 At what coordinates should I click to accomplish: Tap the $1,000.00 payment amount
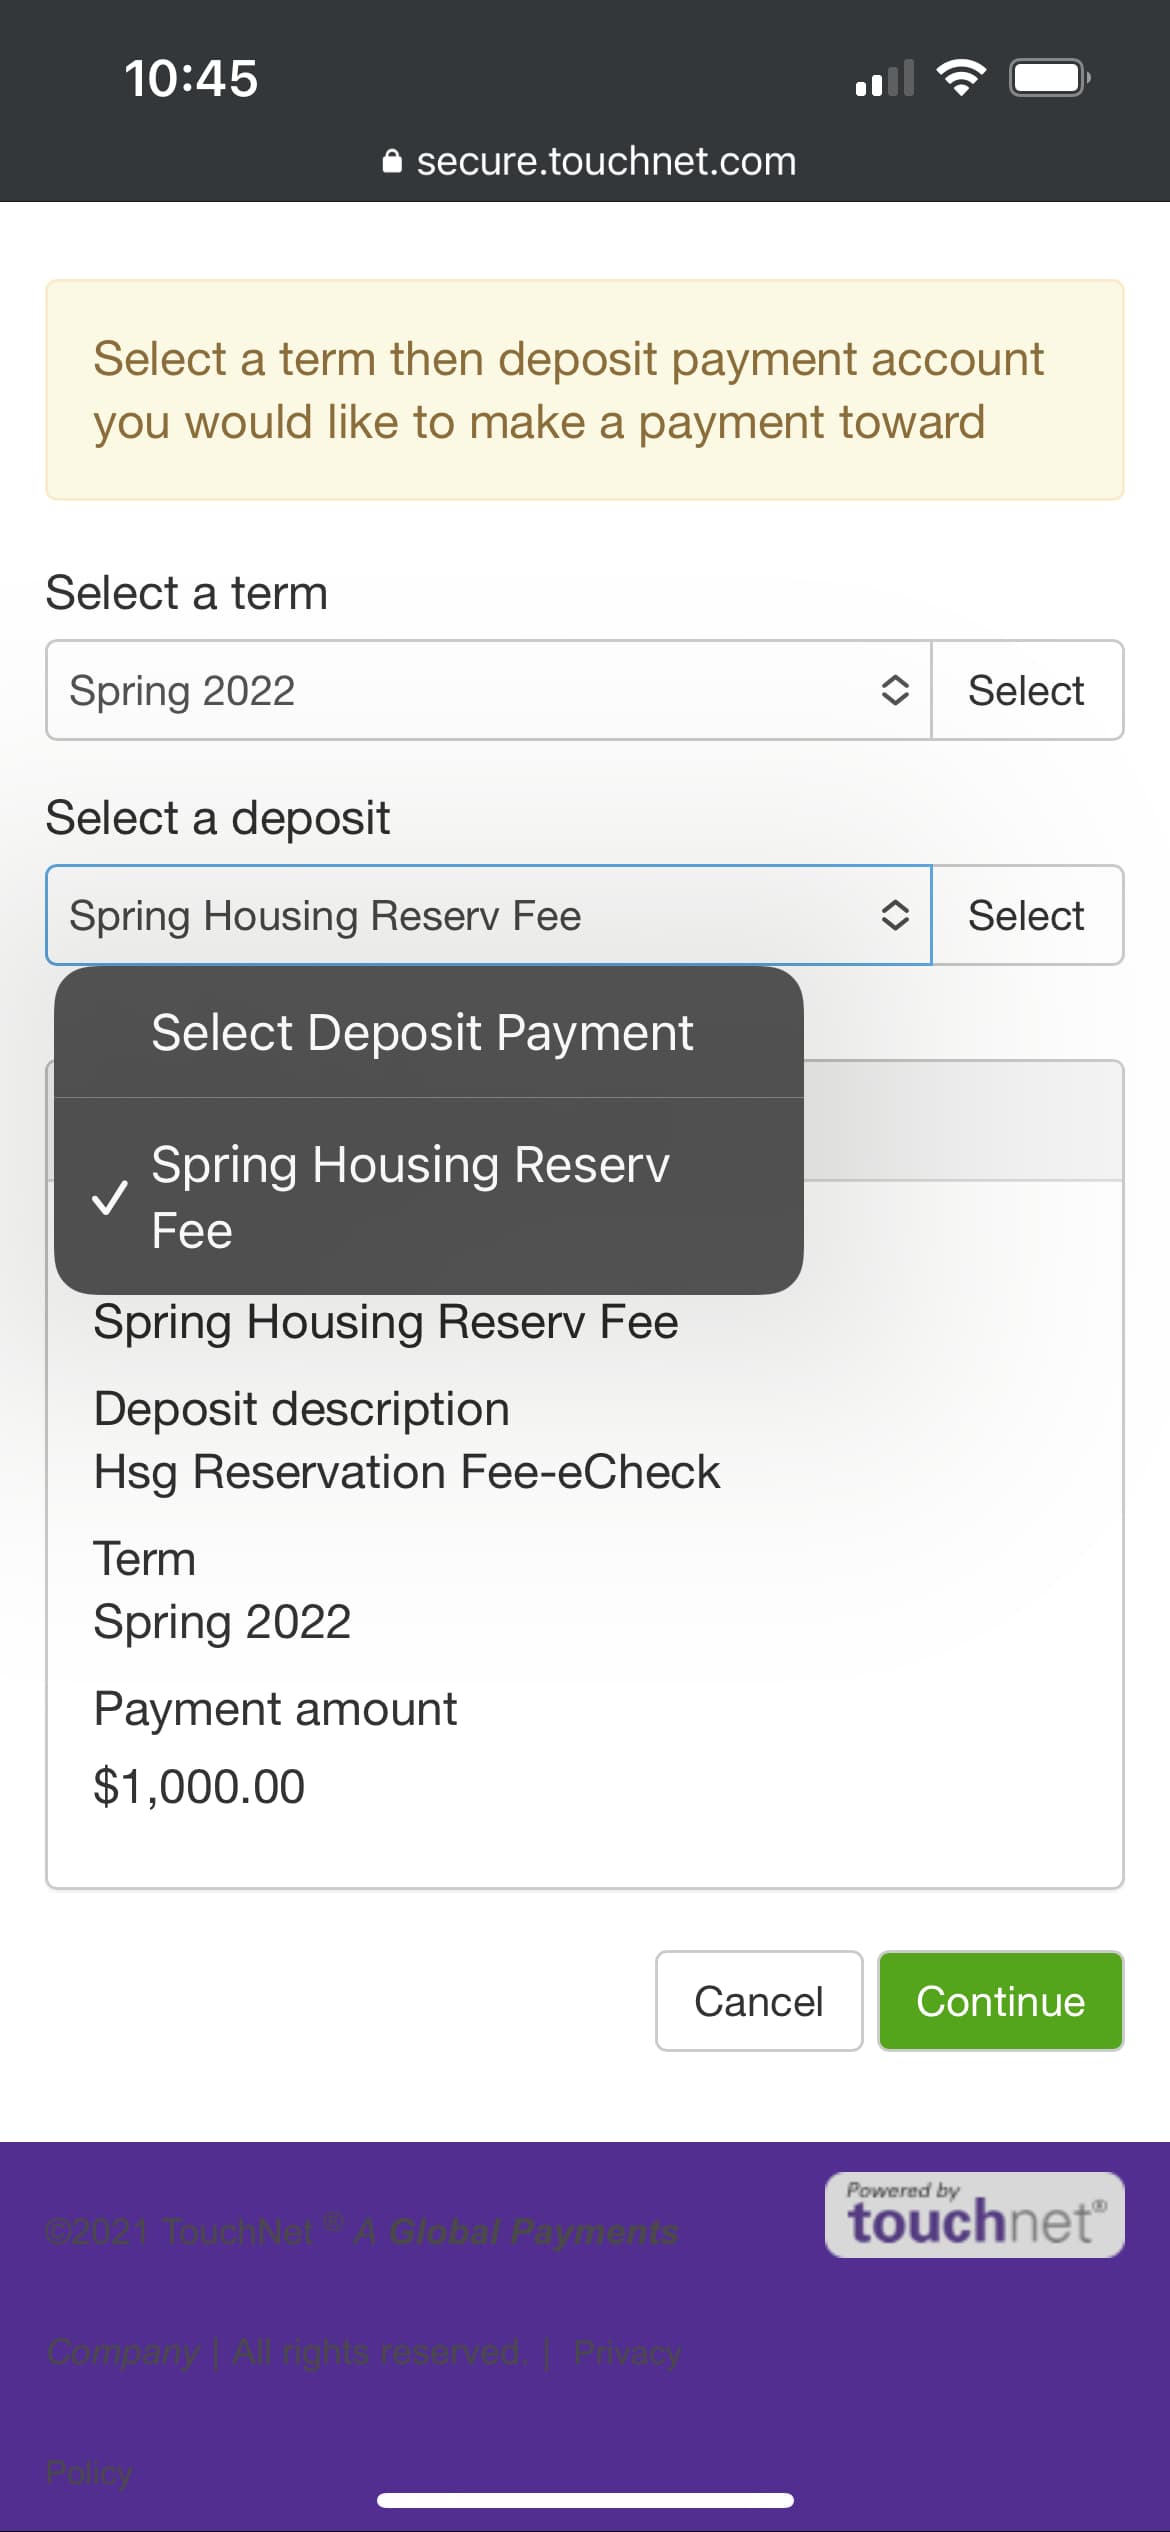point(199,1786)
